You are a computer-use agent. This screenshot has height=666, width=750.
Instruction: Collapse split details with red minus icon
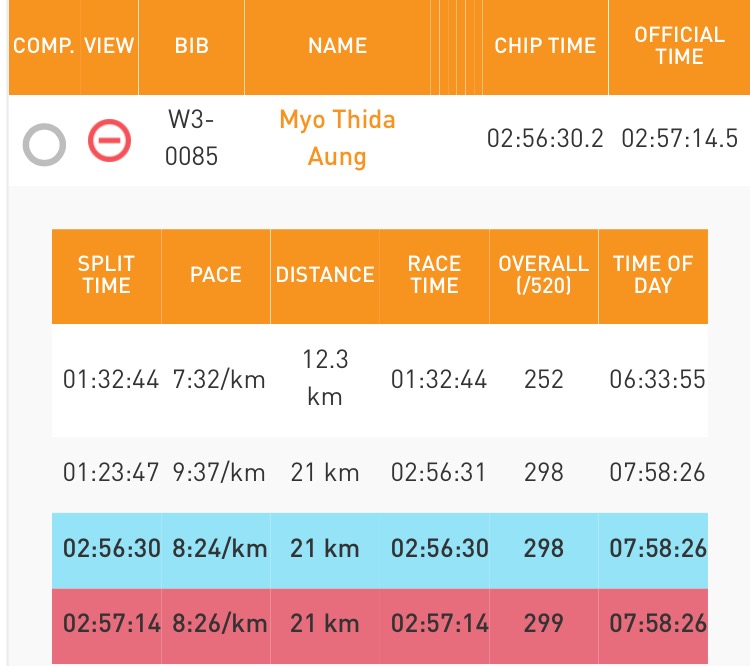109,141
